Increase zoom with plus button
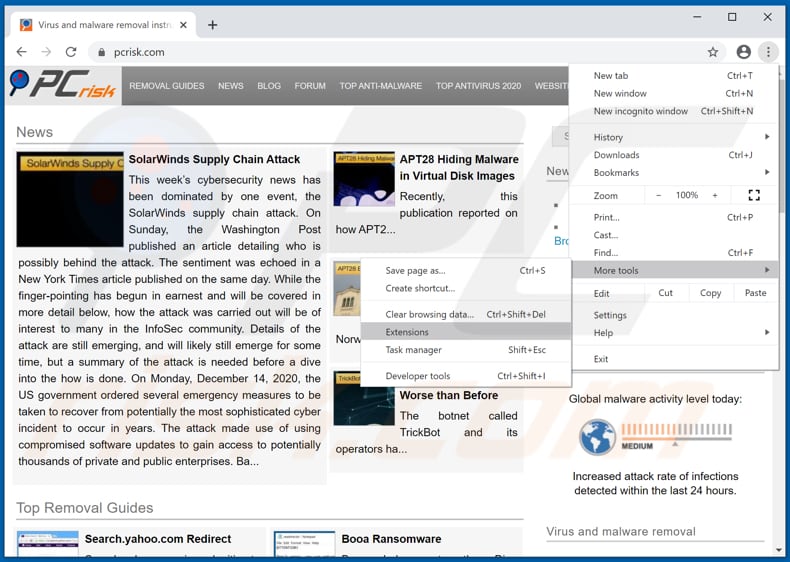Screen dimensions: 790x562 click(715, 195)
